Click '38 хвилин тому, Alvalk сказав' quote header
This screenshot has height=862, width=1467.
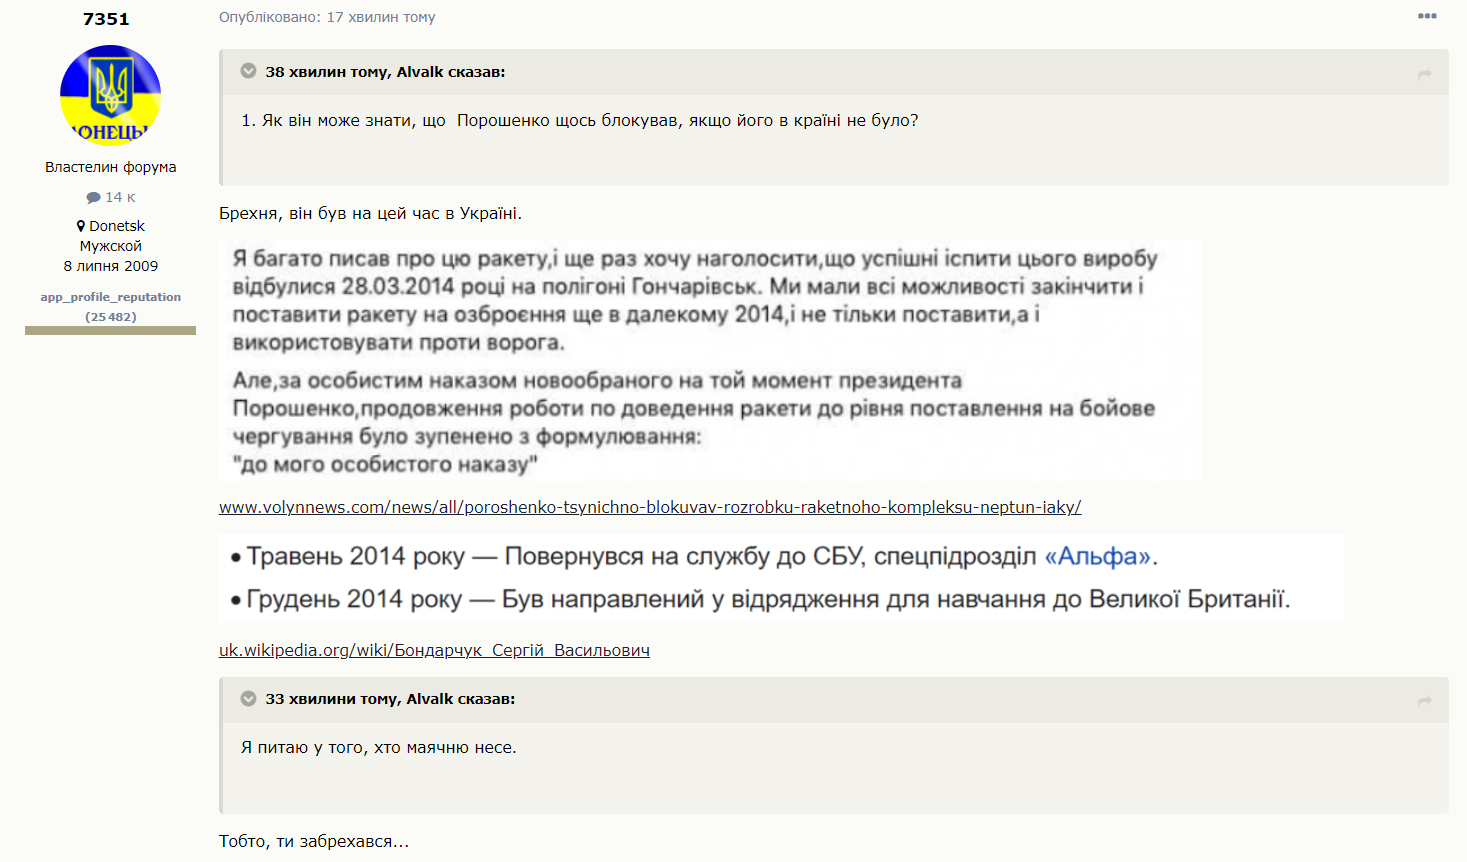point(385,72)
